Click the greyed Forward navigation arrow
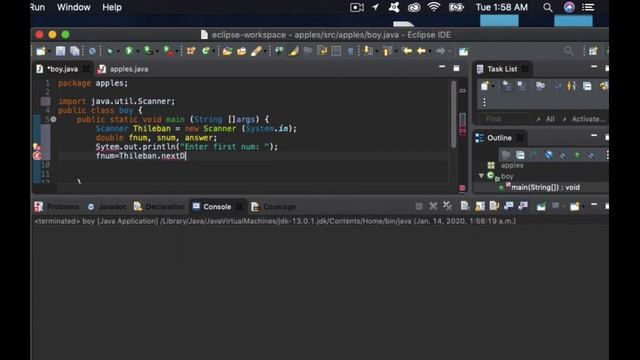The image size is (640, 360). (440, 51)
